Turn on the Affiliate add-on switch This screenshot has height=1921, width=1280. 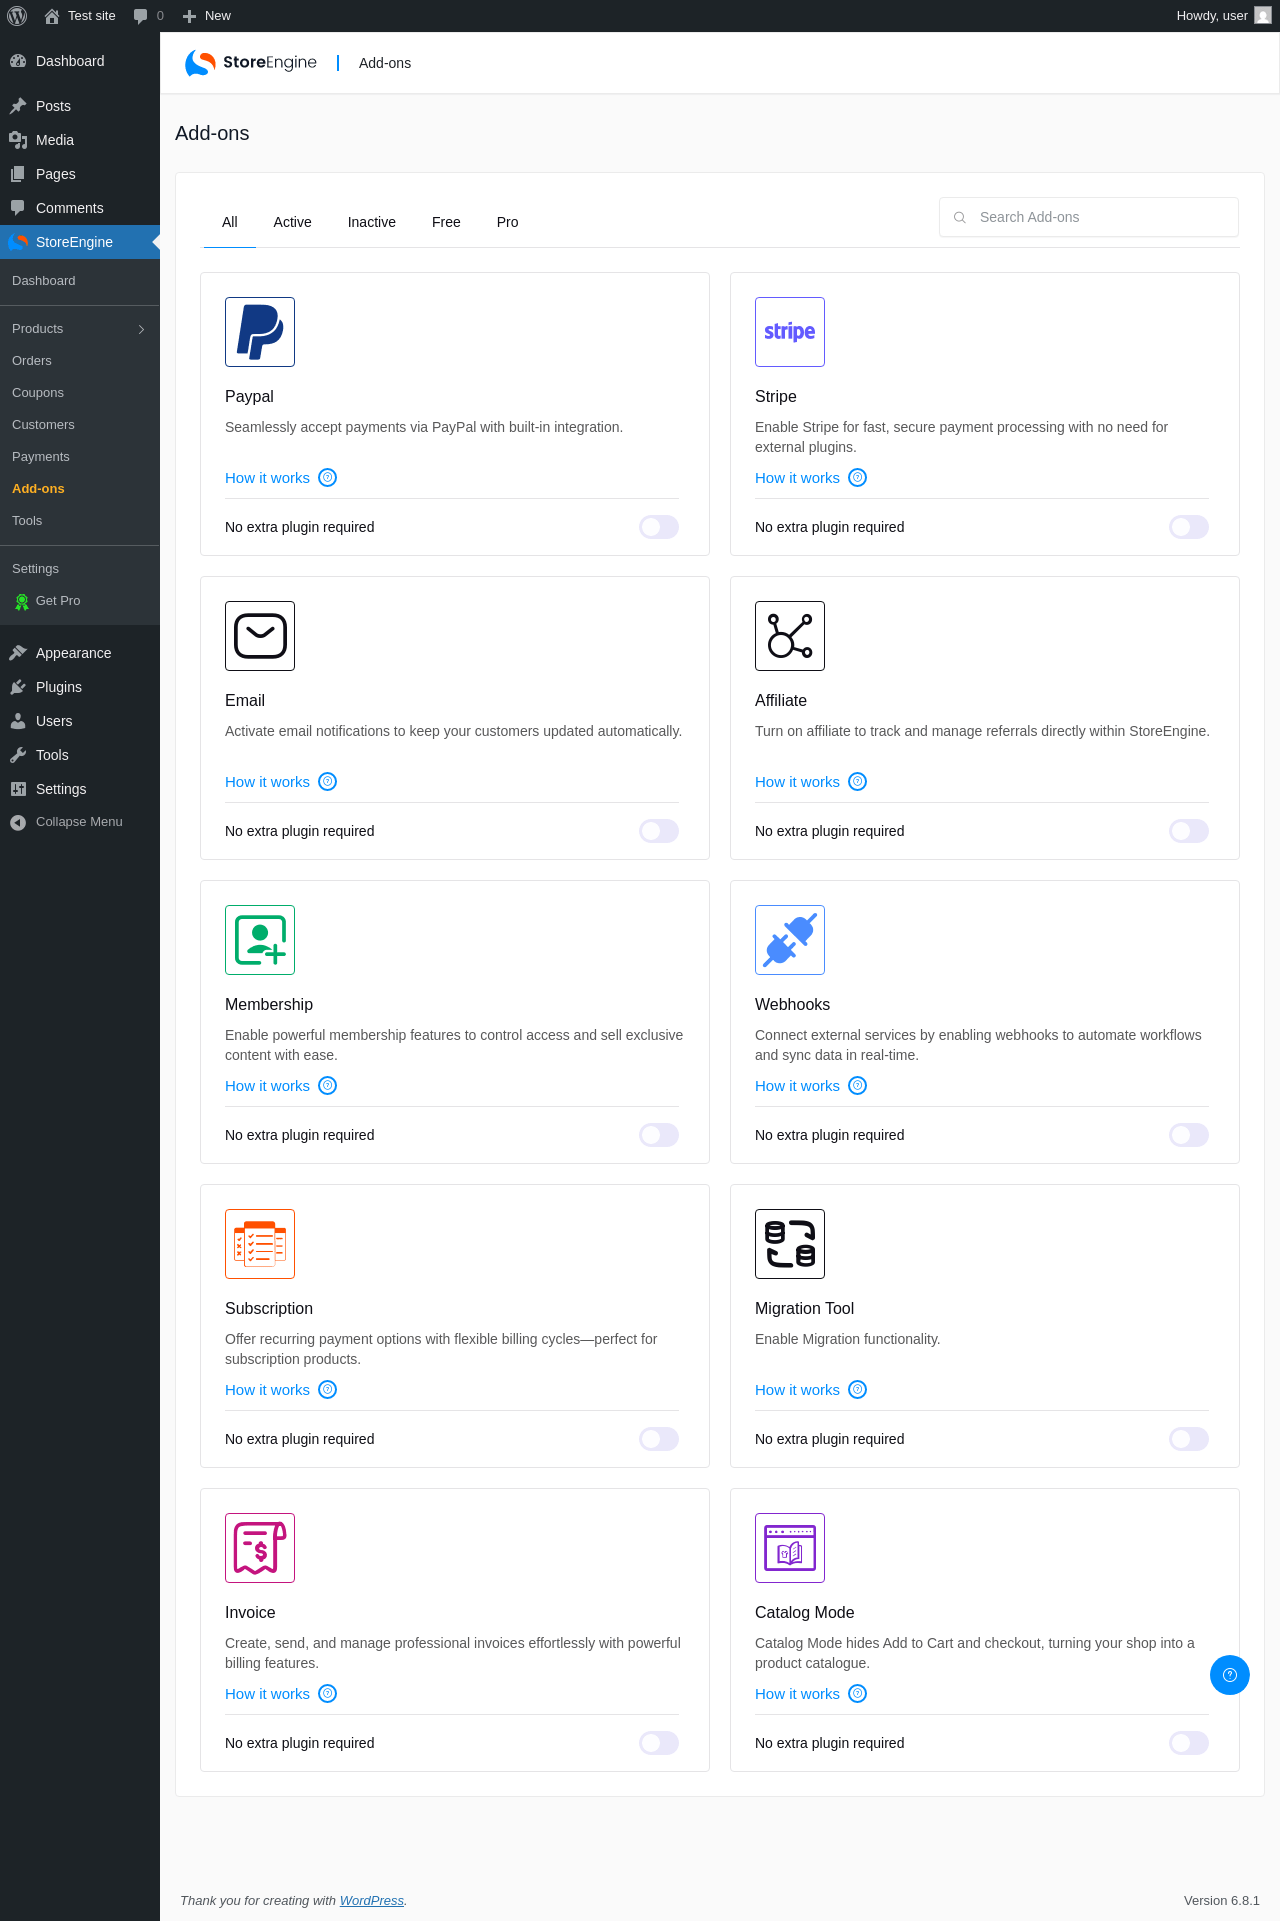tap(1189, 831)
